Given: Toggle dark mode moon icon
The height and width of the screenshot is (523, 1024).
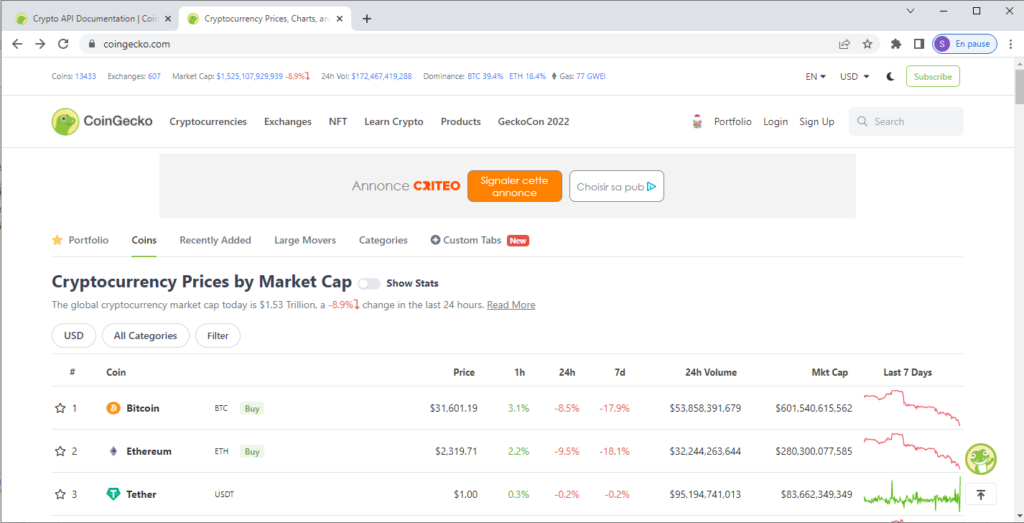Looking at the screenshot, I should click(890, 77).
